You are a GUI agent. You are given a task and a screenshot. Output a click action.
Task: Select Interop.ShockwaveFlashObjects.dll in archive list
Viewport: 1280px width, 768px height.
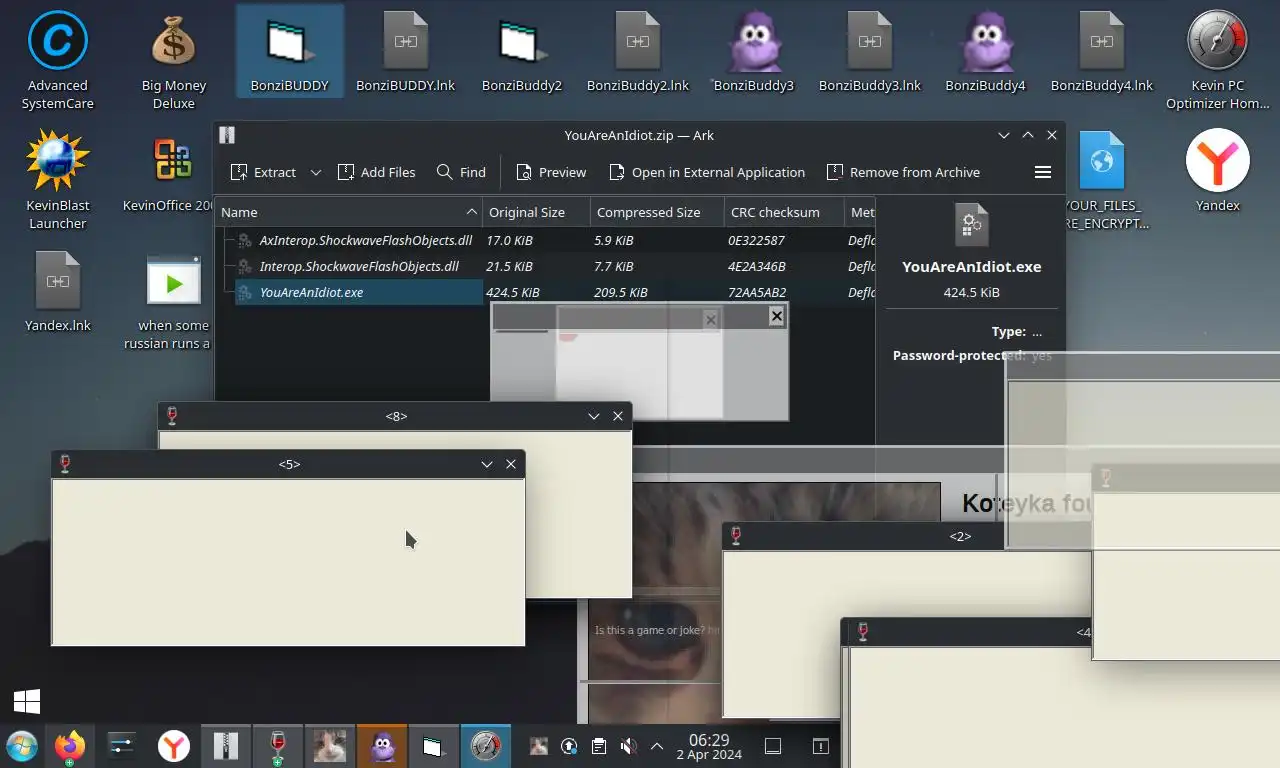click(x=358, y=266)
